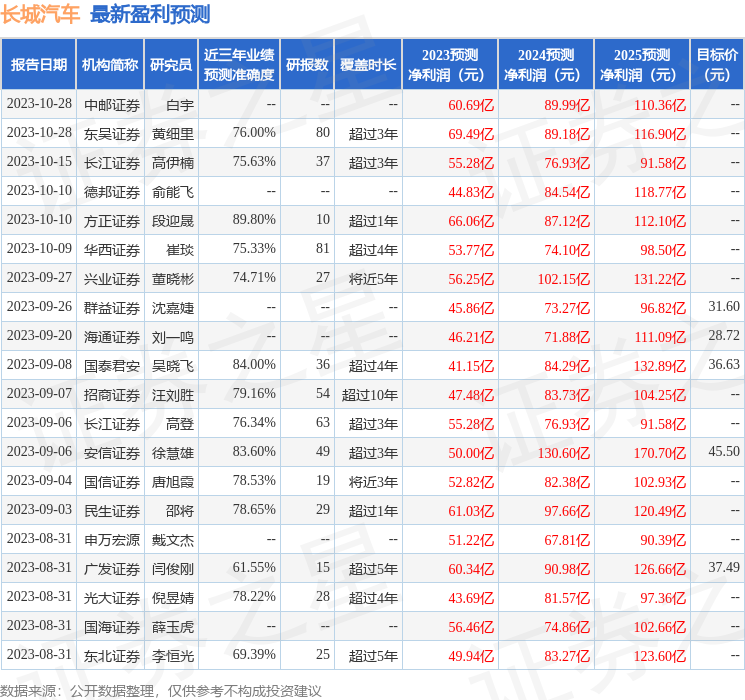The height and width of the screenshot is (700, 745).
Task: Select the 123.60亿 forecast value
Action: [x=660, y=656]
